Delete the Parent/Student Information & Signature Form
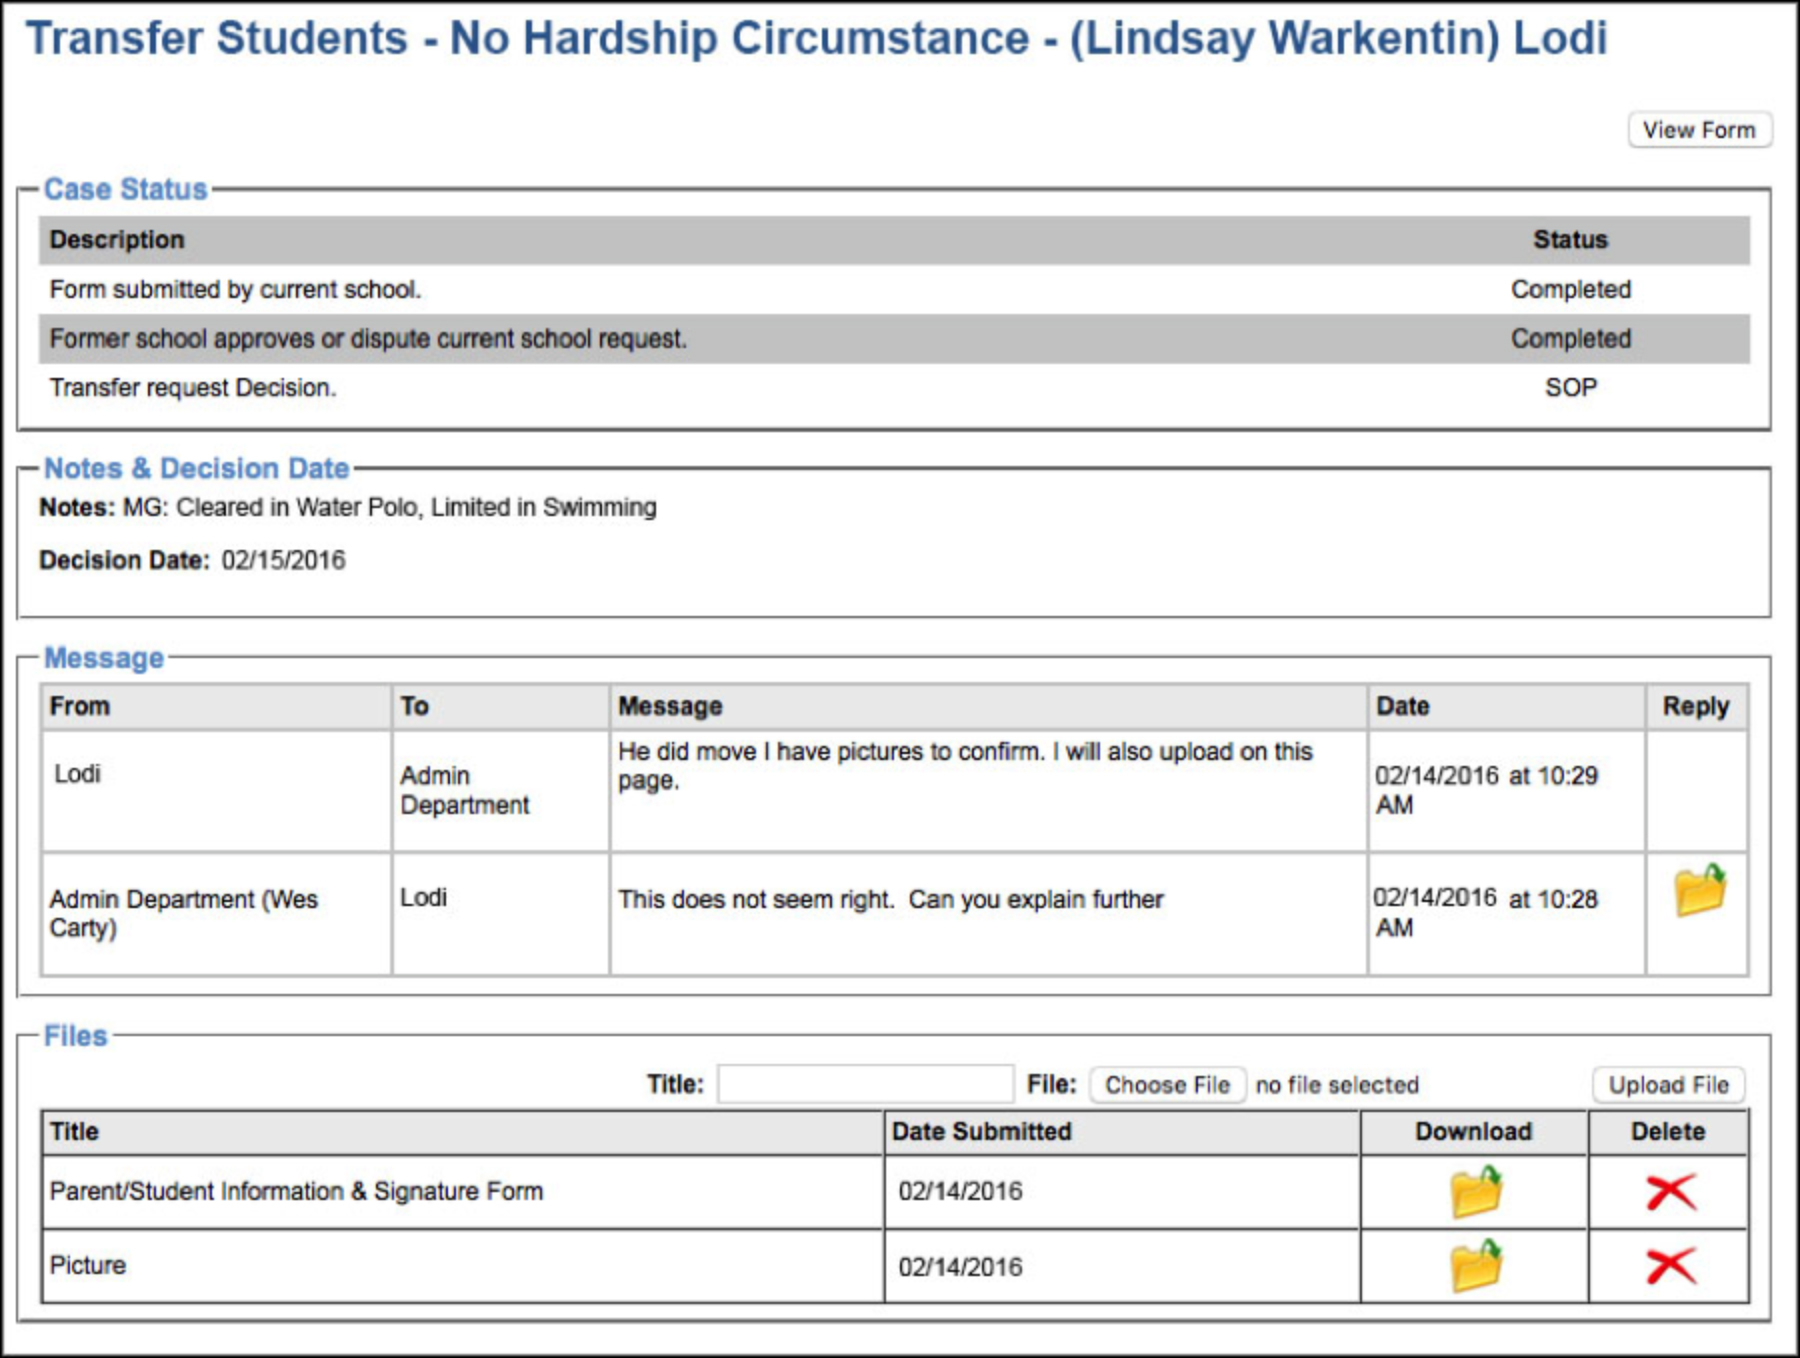The image size is (1800, 1358). tap(1670, 1192)
